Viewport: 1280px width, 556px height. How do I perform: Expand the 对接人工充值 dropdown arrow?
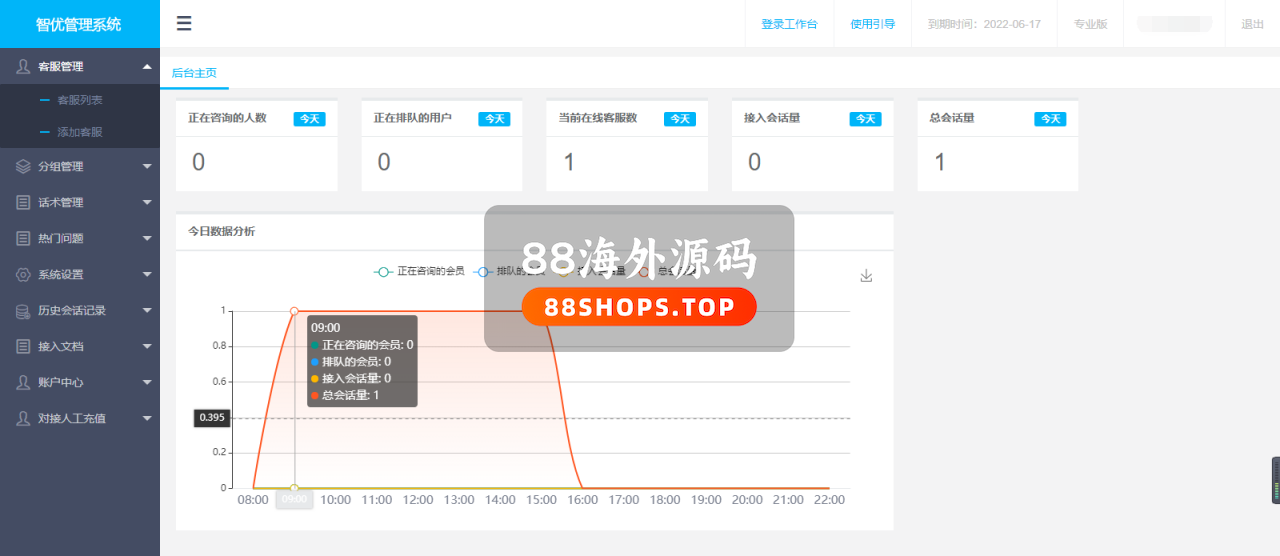pos(147,418)
